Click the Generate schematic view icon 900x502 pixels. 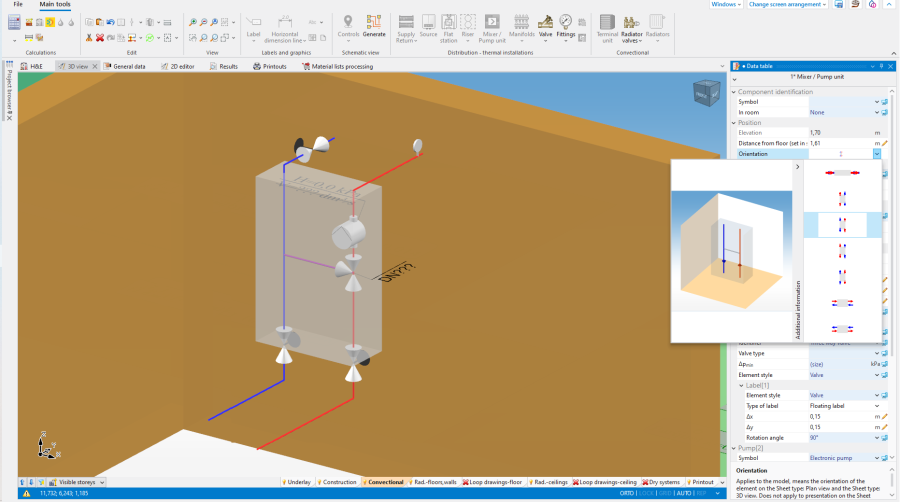click(374, 26)
